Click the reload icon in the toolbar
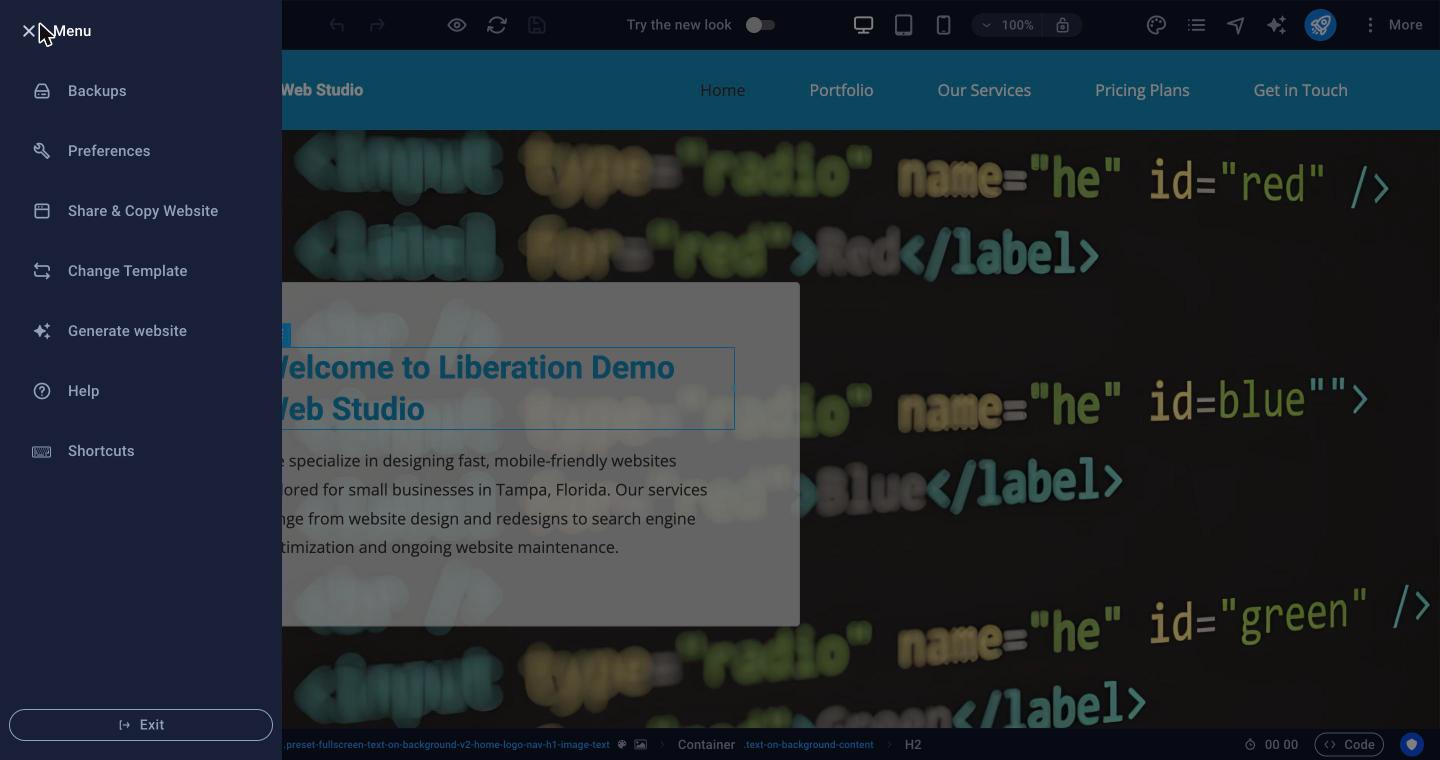Screen dimensions: 1440x760 click(x=497, y=25)
